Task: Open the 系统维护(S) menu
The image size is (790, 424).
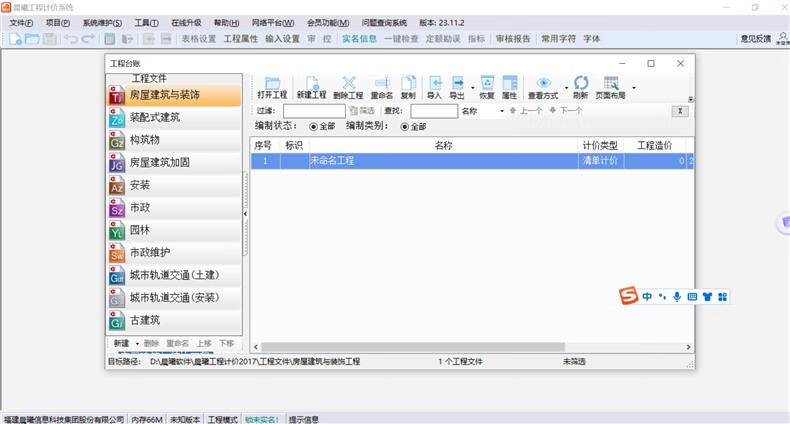Action: coord(102,22)
